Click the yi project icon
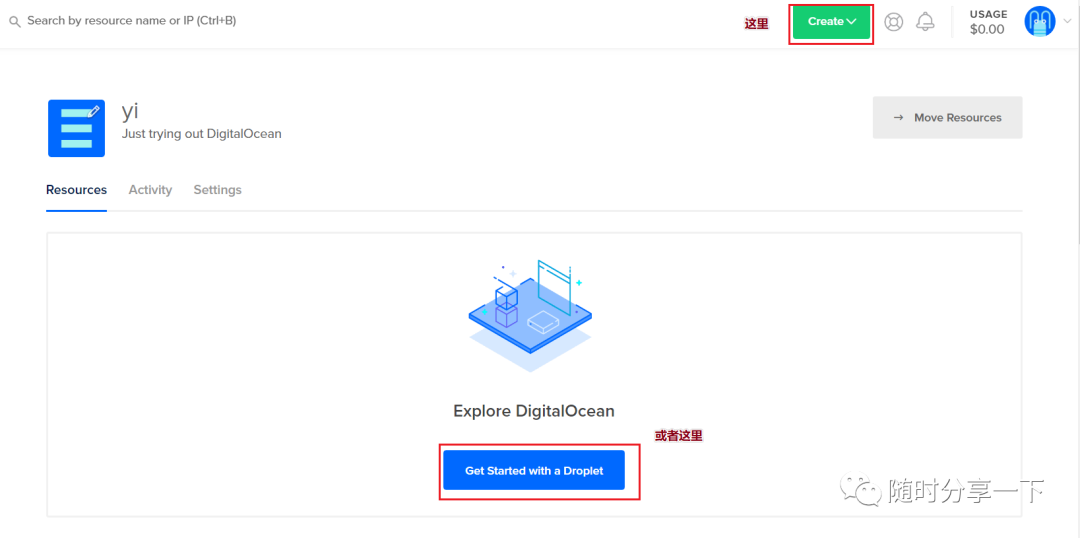The image size is (1080, 538). (76, 128)
